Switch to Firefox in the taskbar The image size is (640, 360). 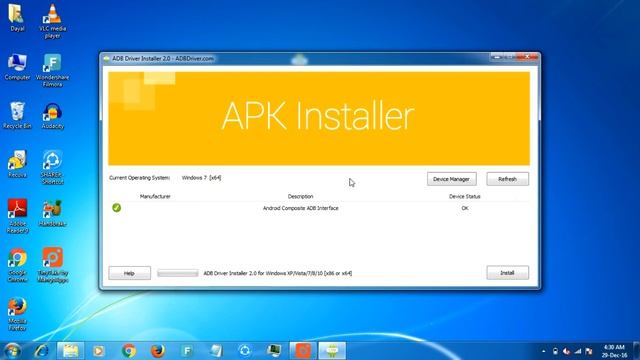[x=158, y=351]
